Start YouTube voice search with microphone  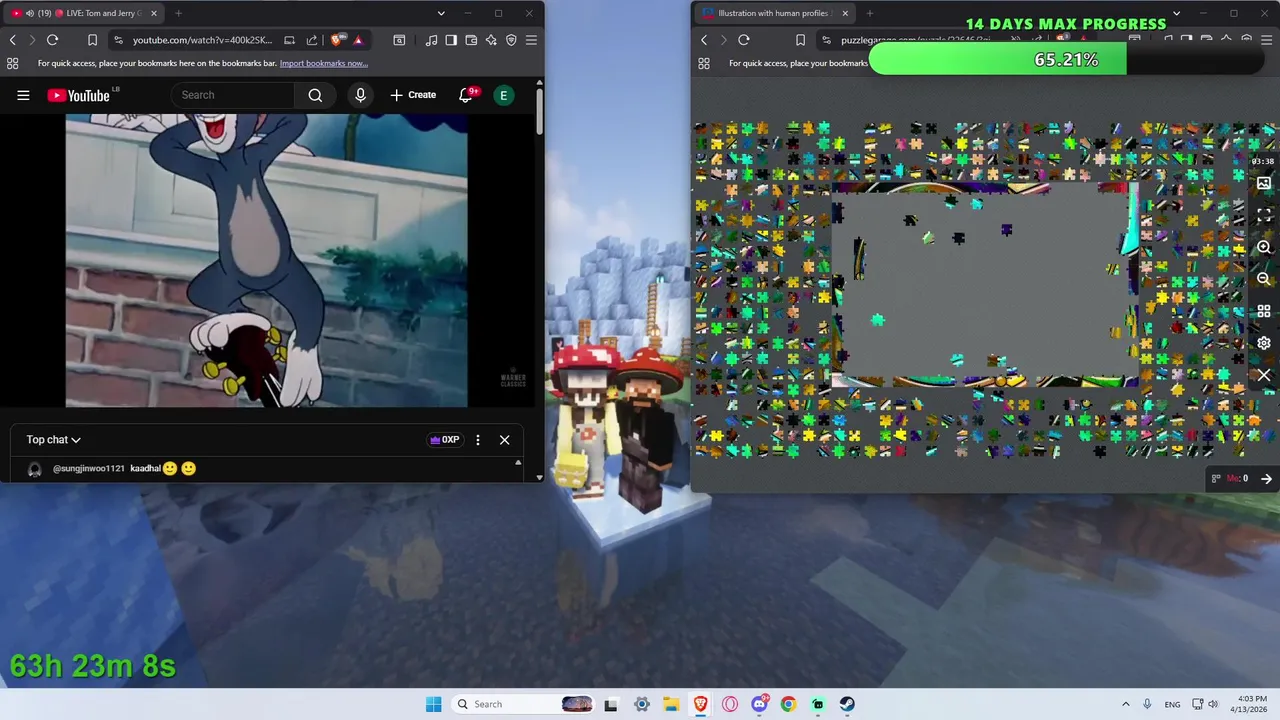click(360, 95)
